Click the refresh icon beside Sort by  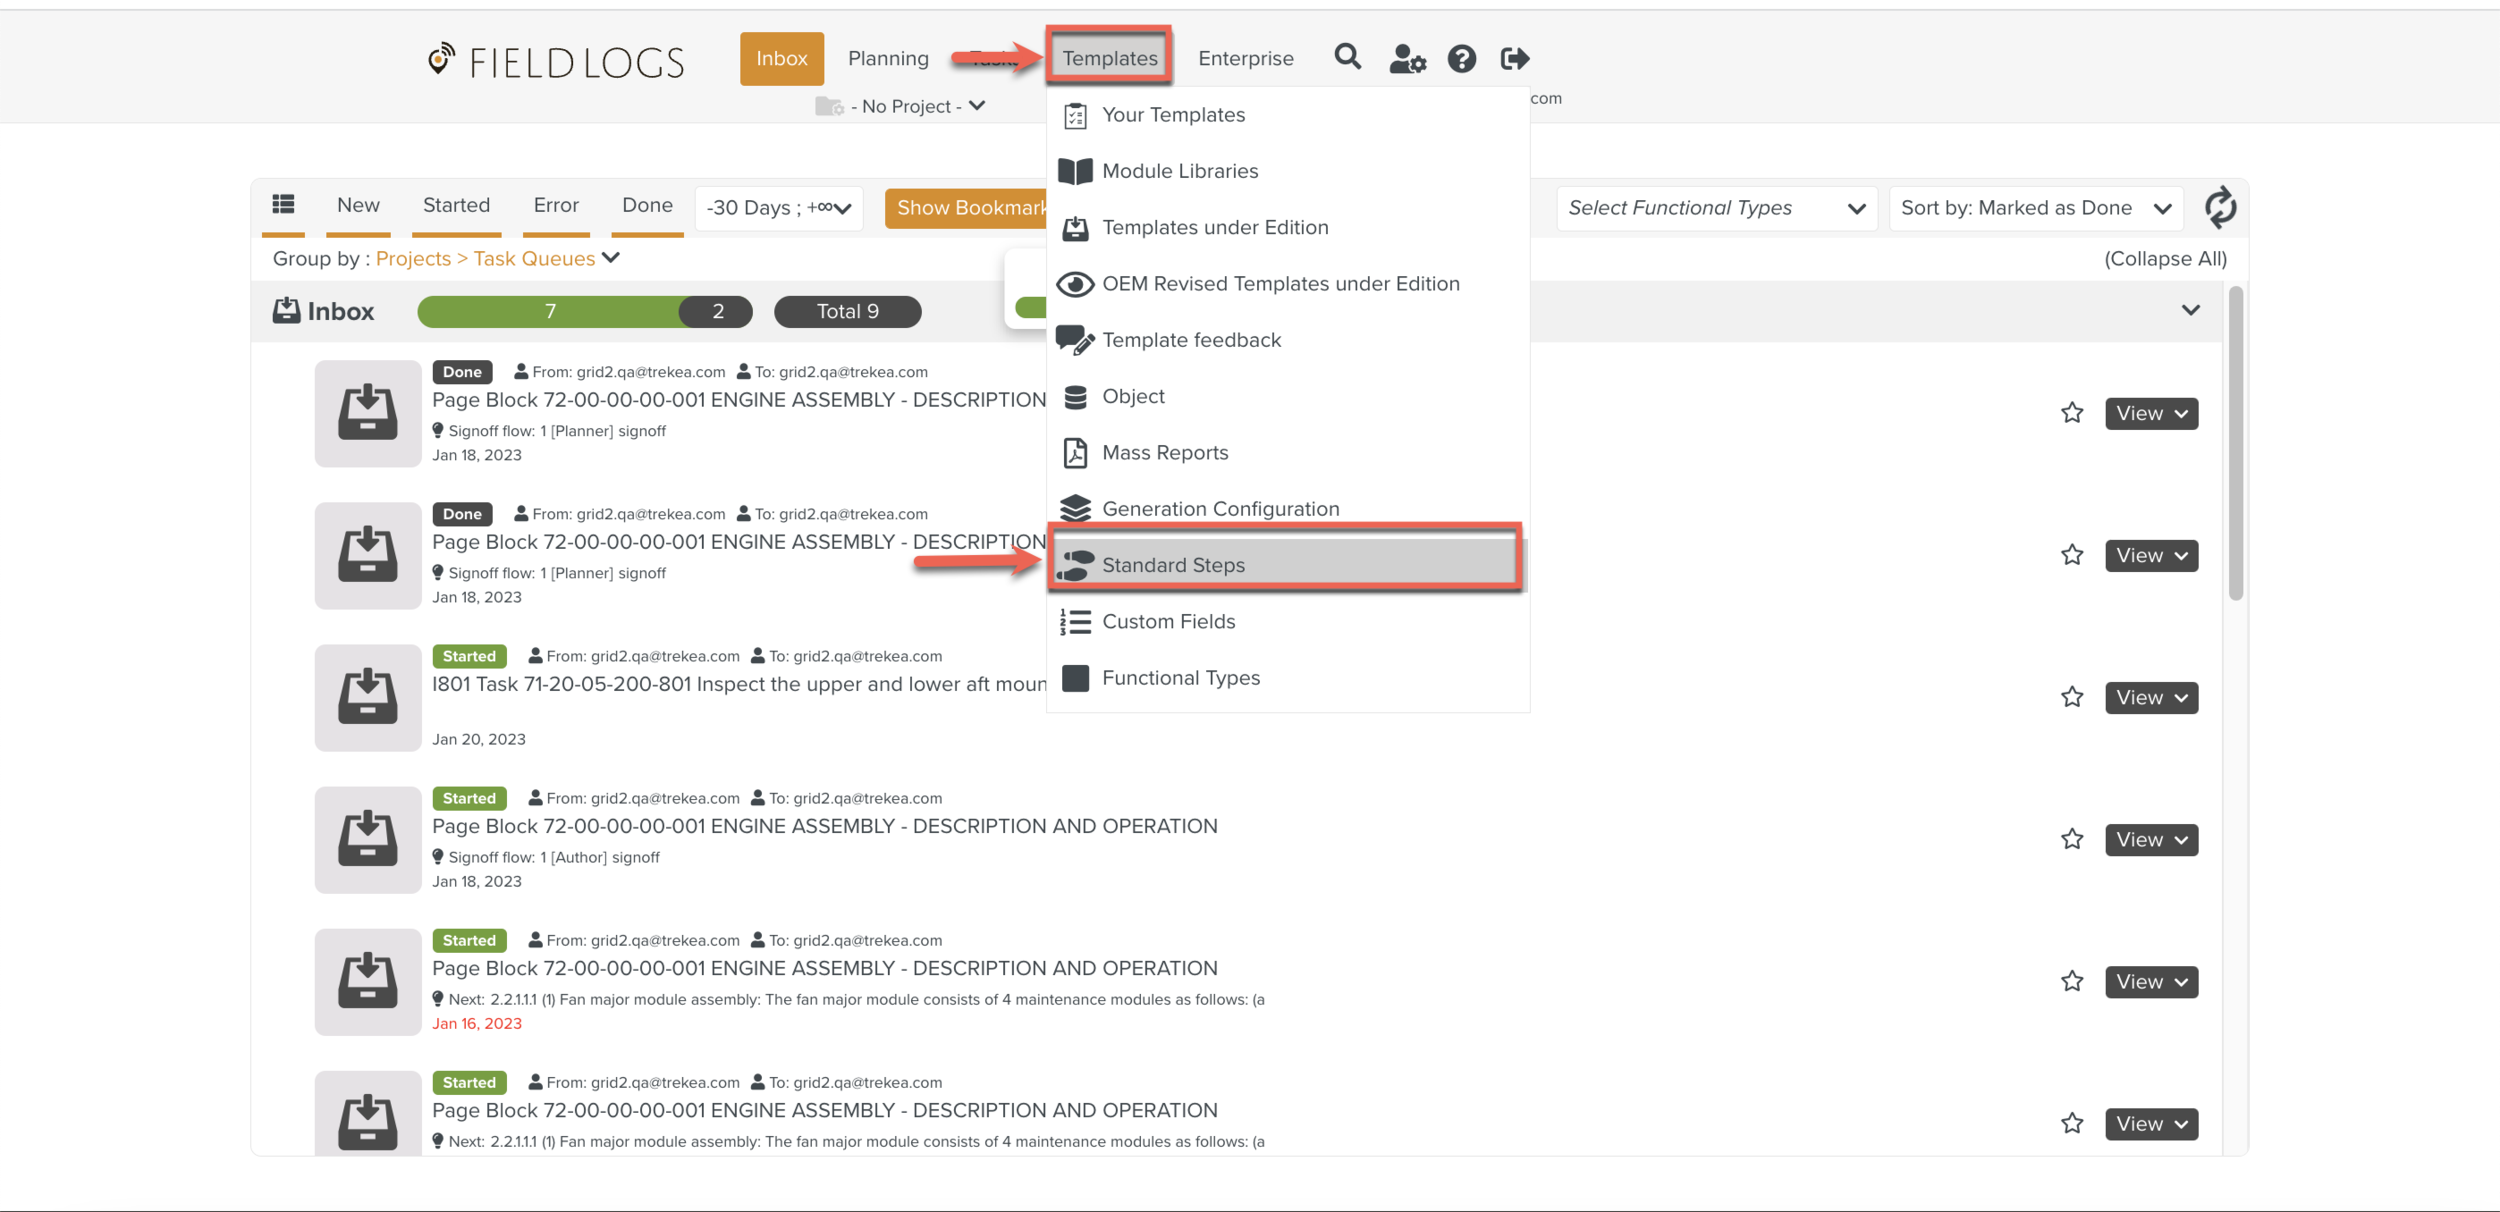(2219, 208)
